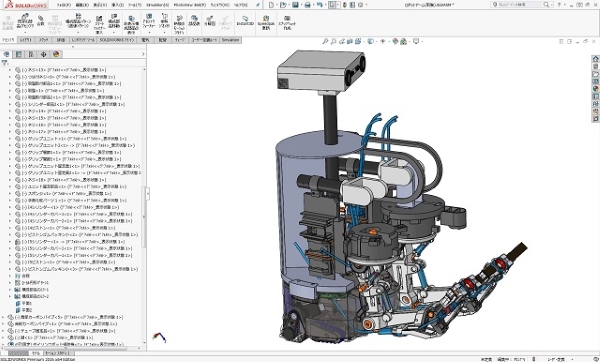This screenshot has width=600, height=362.
Task: Switch to DisplayManager color ball tab
Action: pos(56,54)
